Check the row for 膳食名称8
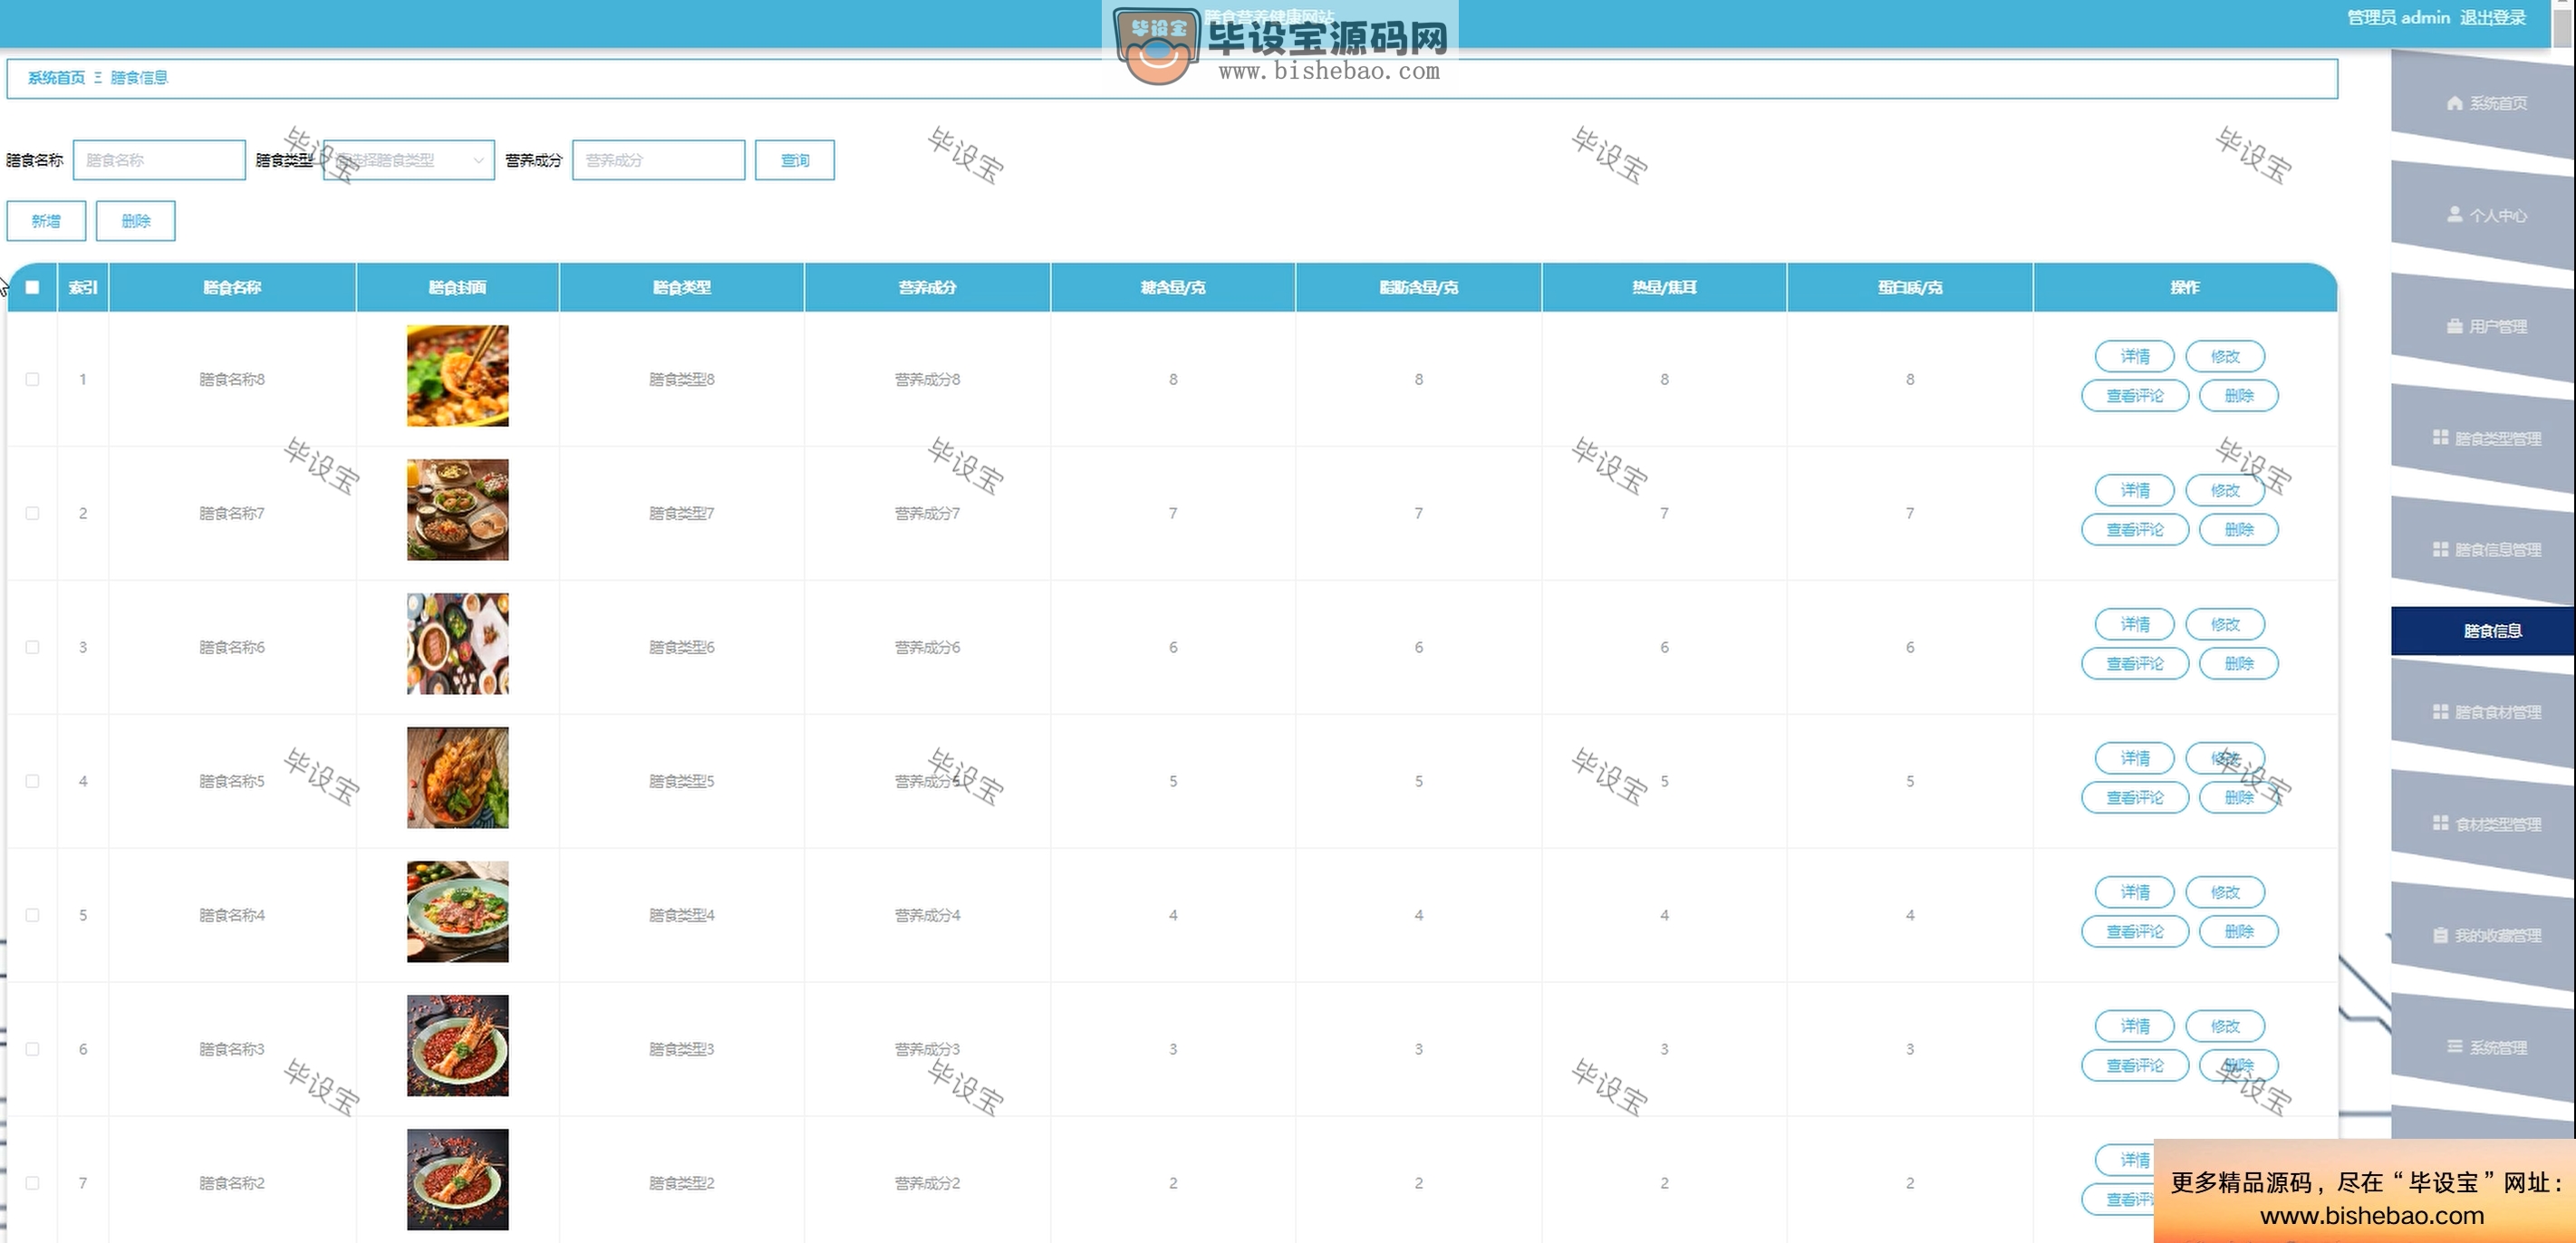The image size is (2576, 1243). point(32,379)
